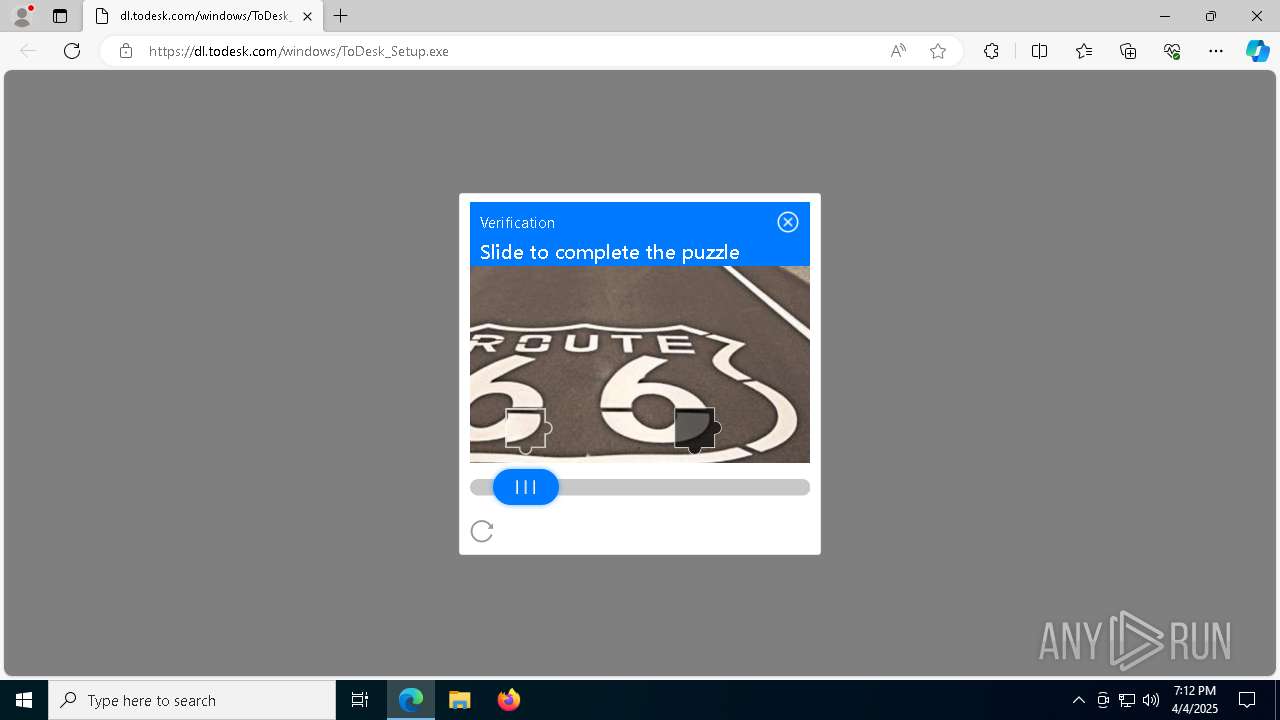
Task: Click the taskbar search box
Action: 192,700
